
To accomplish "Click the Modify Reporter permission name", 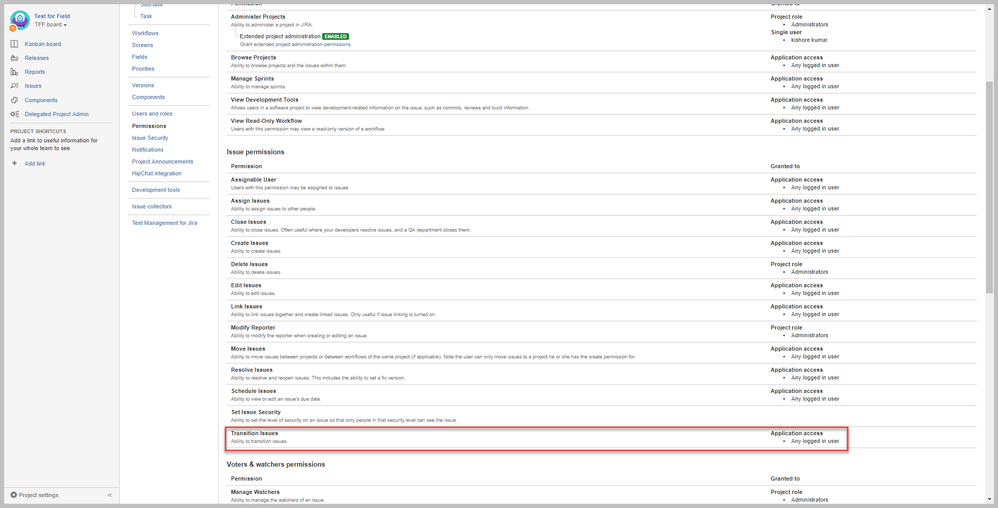I will (x=253, y=327).
